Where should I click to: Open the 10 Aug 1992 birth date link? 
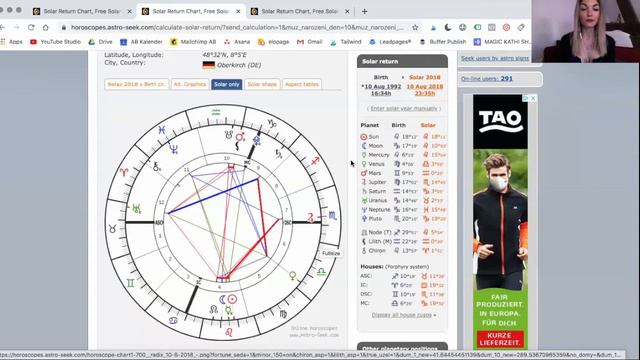(381, 90)
